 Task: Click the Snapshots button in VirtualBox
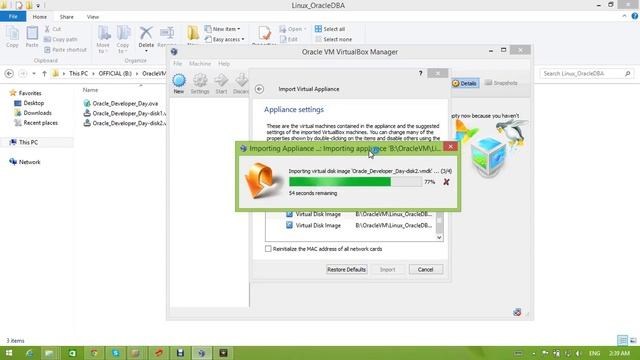pyautogui.click(x=501, y=83)
